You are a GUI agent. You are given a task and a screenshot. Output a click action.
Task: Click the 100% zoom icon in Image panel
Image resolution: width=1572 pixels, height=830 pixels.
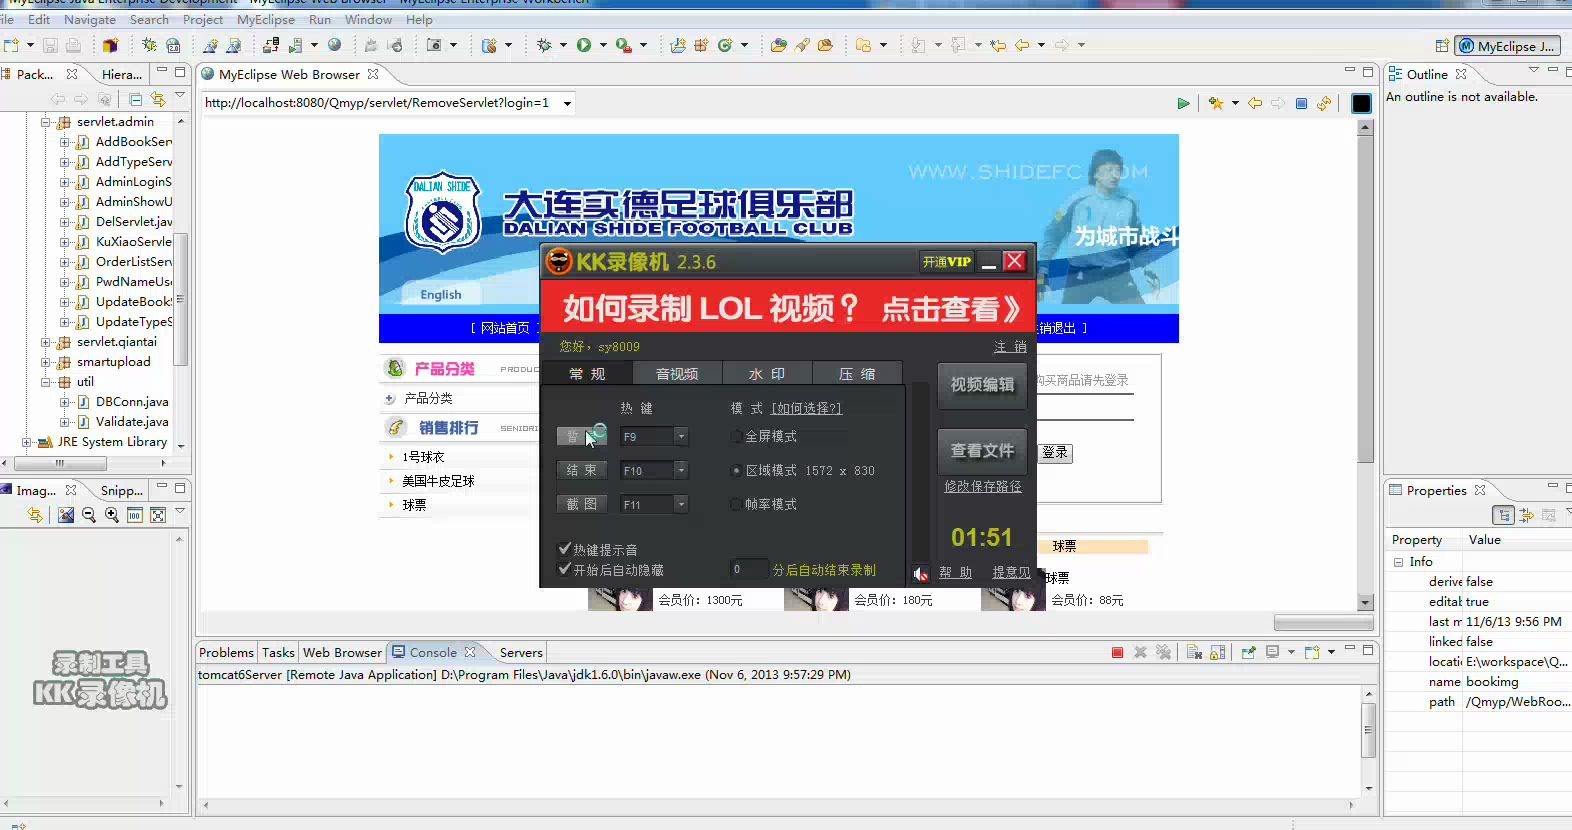pyautogui.click(x=135, y=515)
